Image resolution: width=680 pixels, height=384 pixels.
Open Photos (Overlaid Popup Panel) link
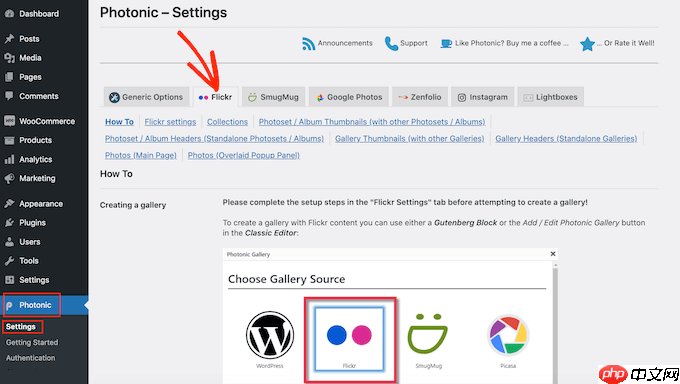[x=244, y=155]
